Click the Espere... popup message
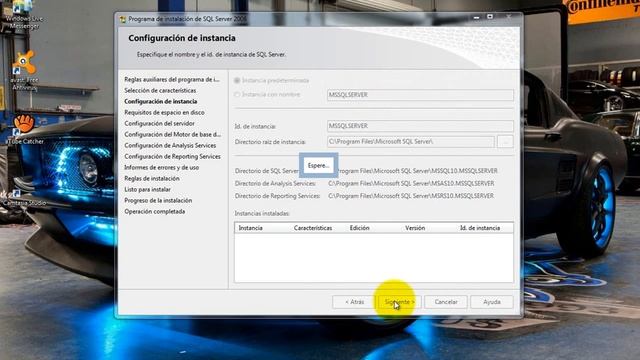 point(318,165)
